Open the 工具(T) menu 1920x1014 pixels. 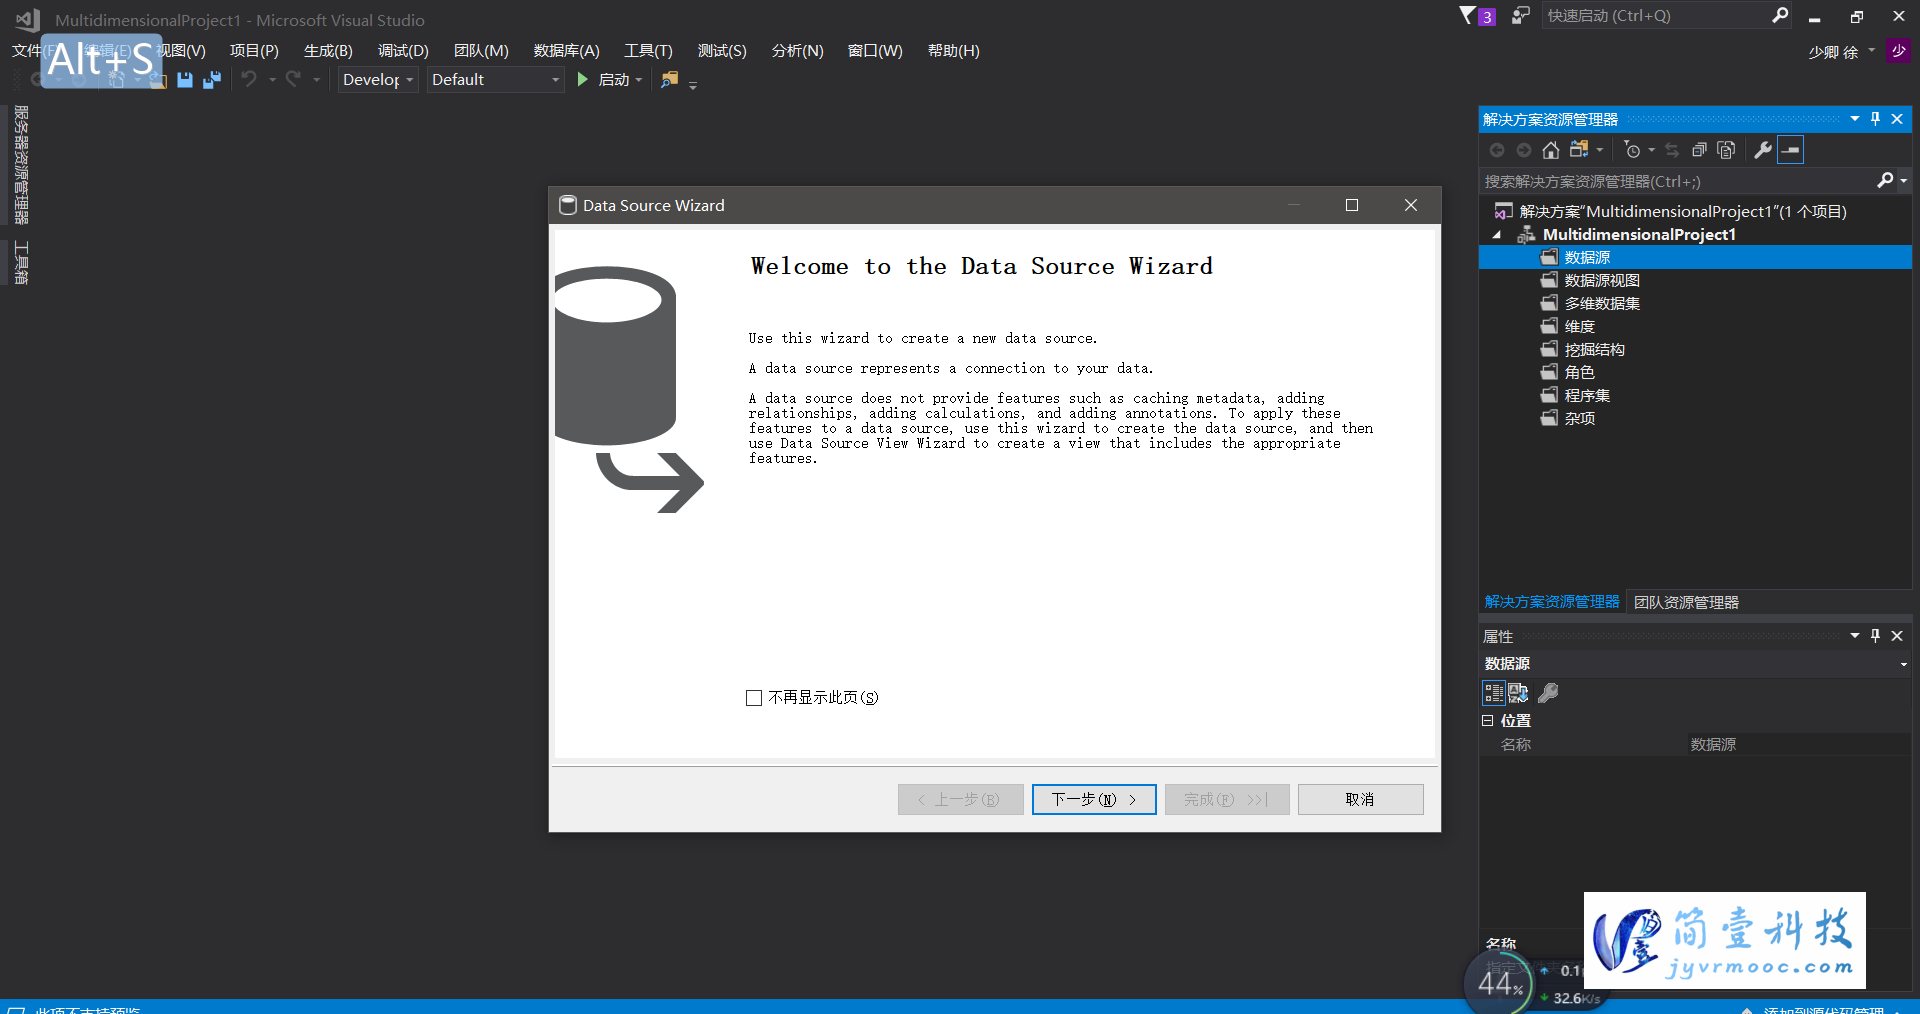(x=648, y=51)
